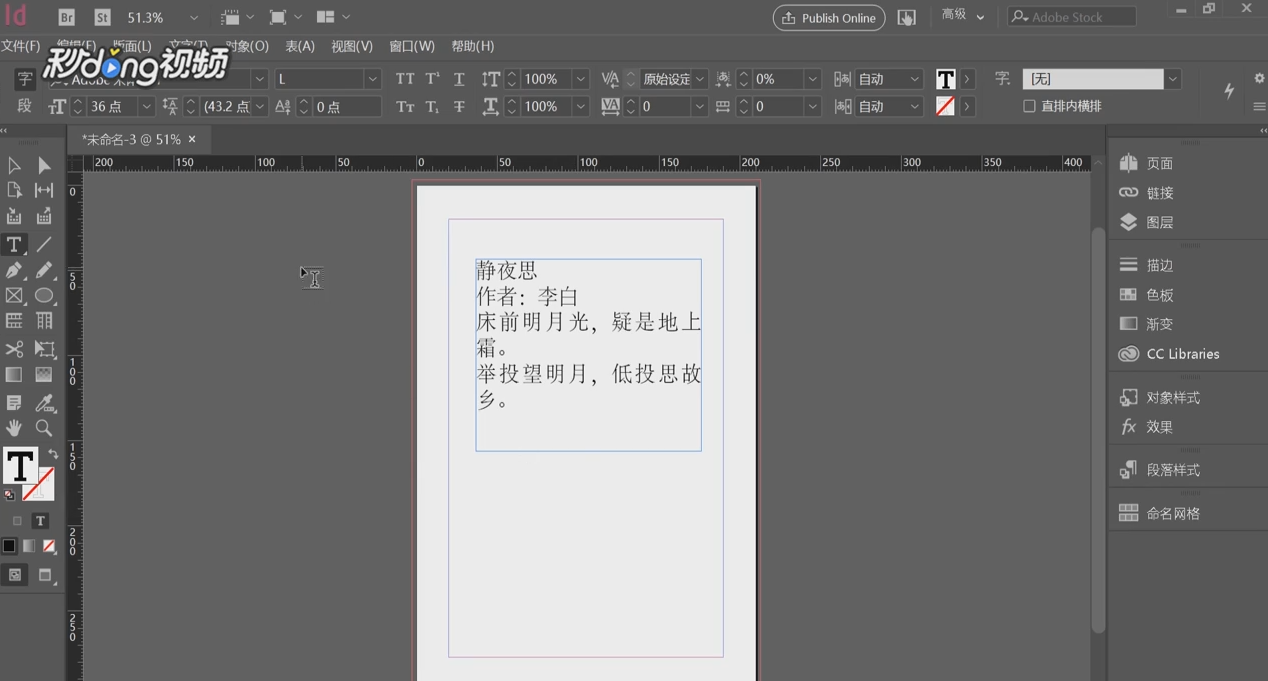Open the 高级 workspace switcher dropdown

(x=963, y=16)
